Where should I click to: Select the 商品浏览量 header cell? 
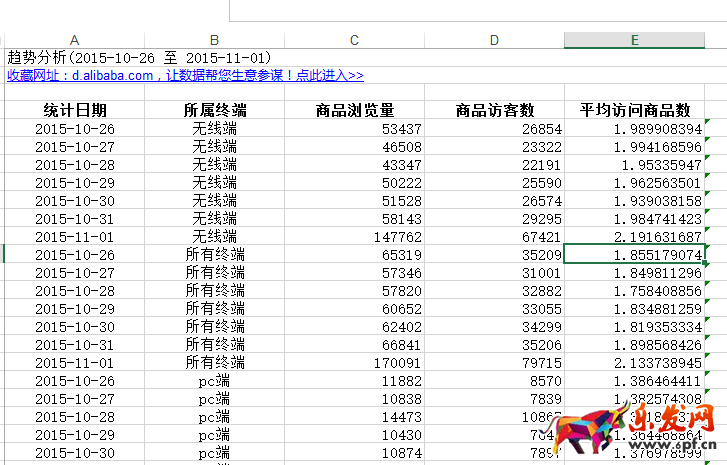354,110
